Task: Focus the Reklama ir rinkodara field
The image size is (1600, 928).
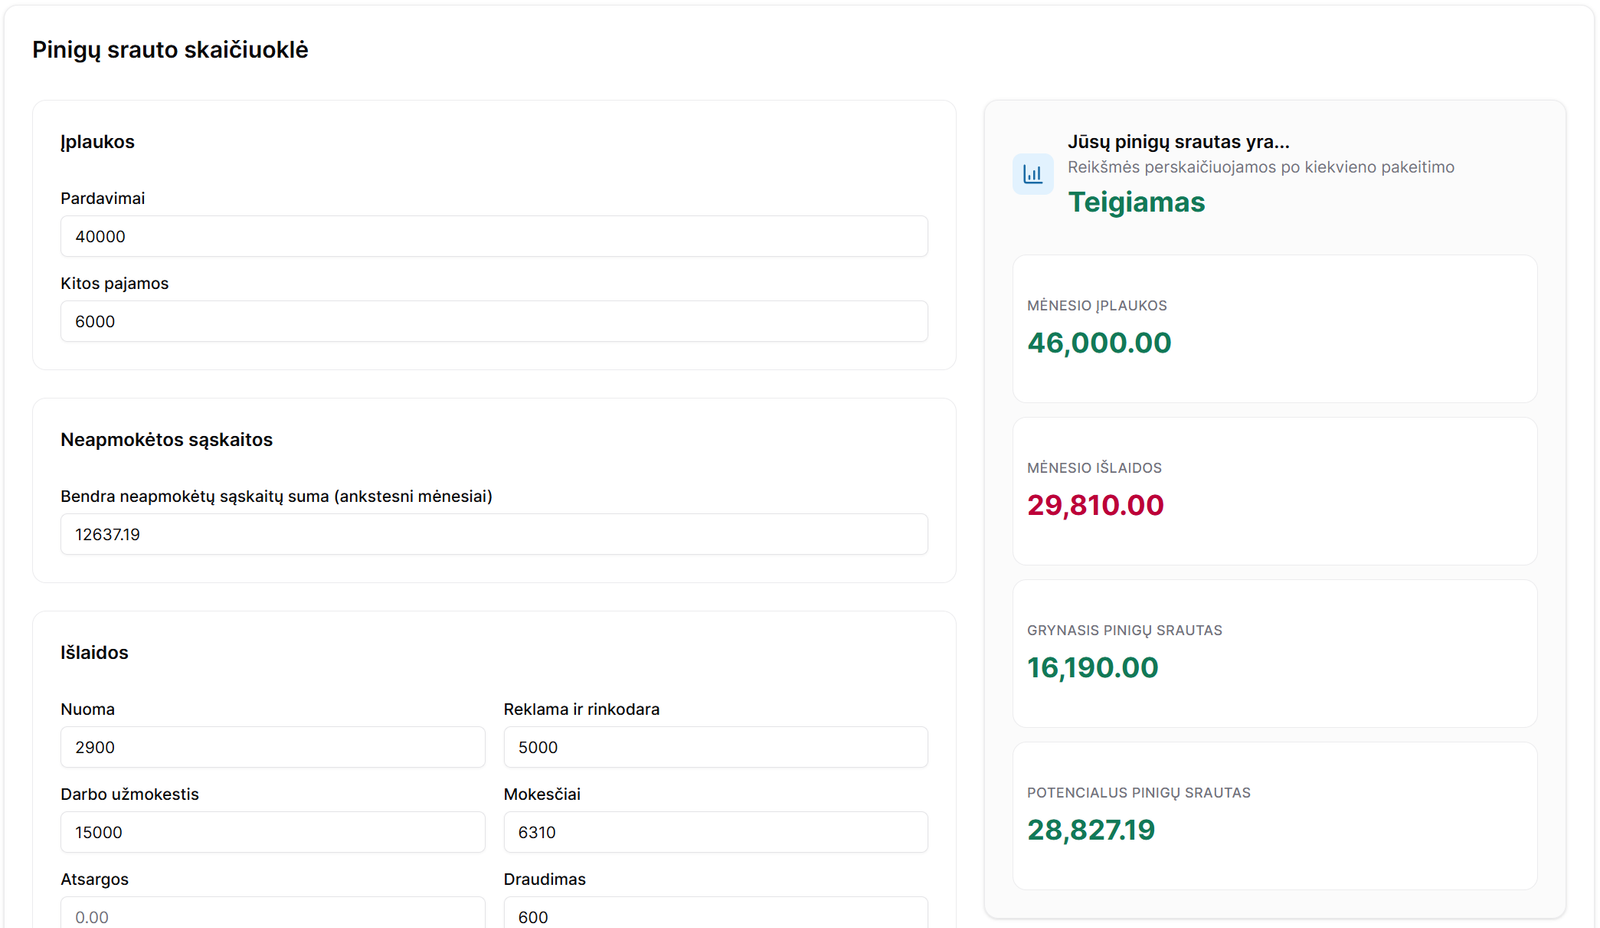Action: 715,748
